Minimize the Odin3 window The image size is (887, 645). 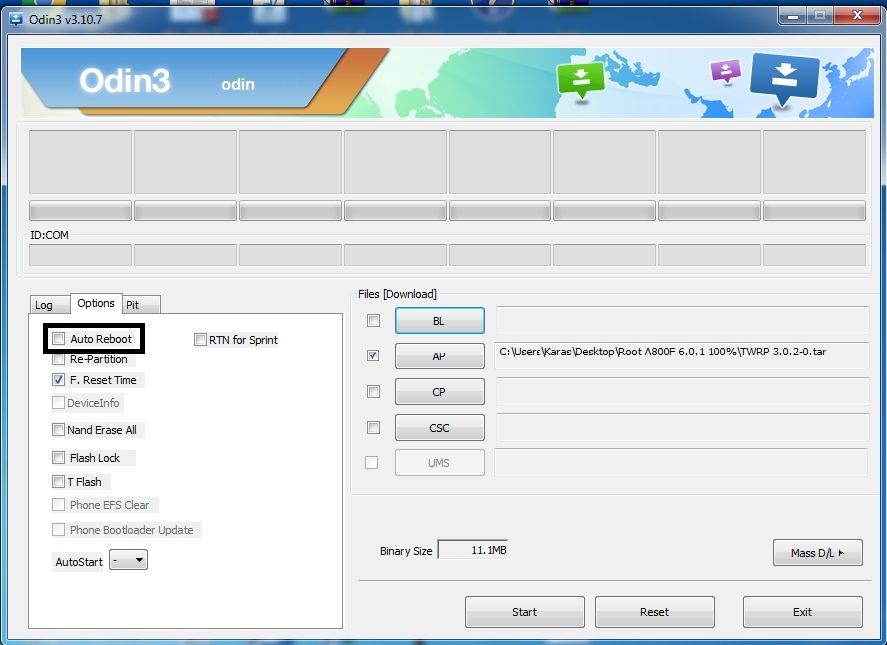793,16
